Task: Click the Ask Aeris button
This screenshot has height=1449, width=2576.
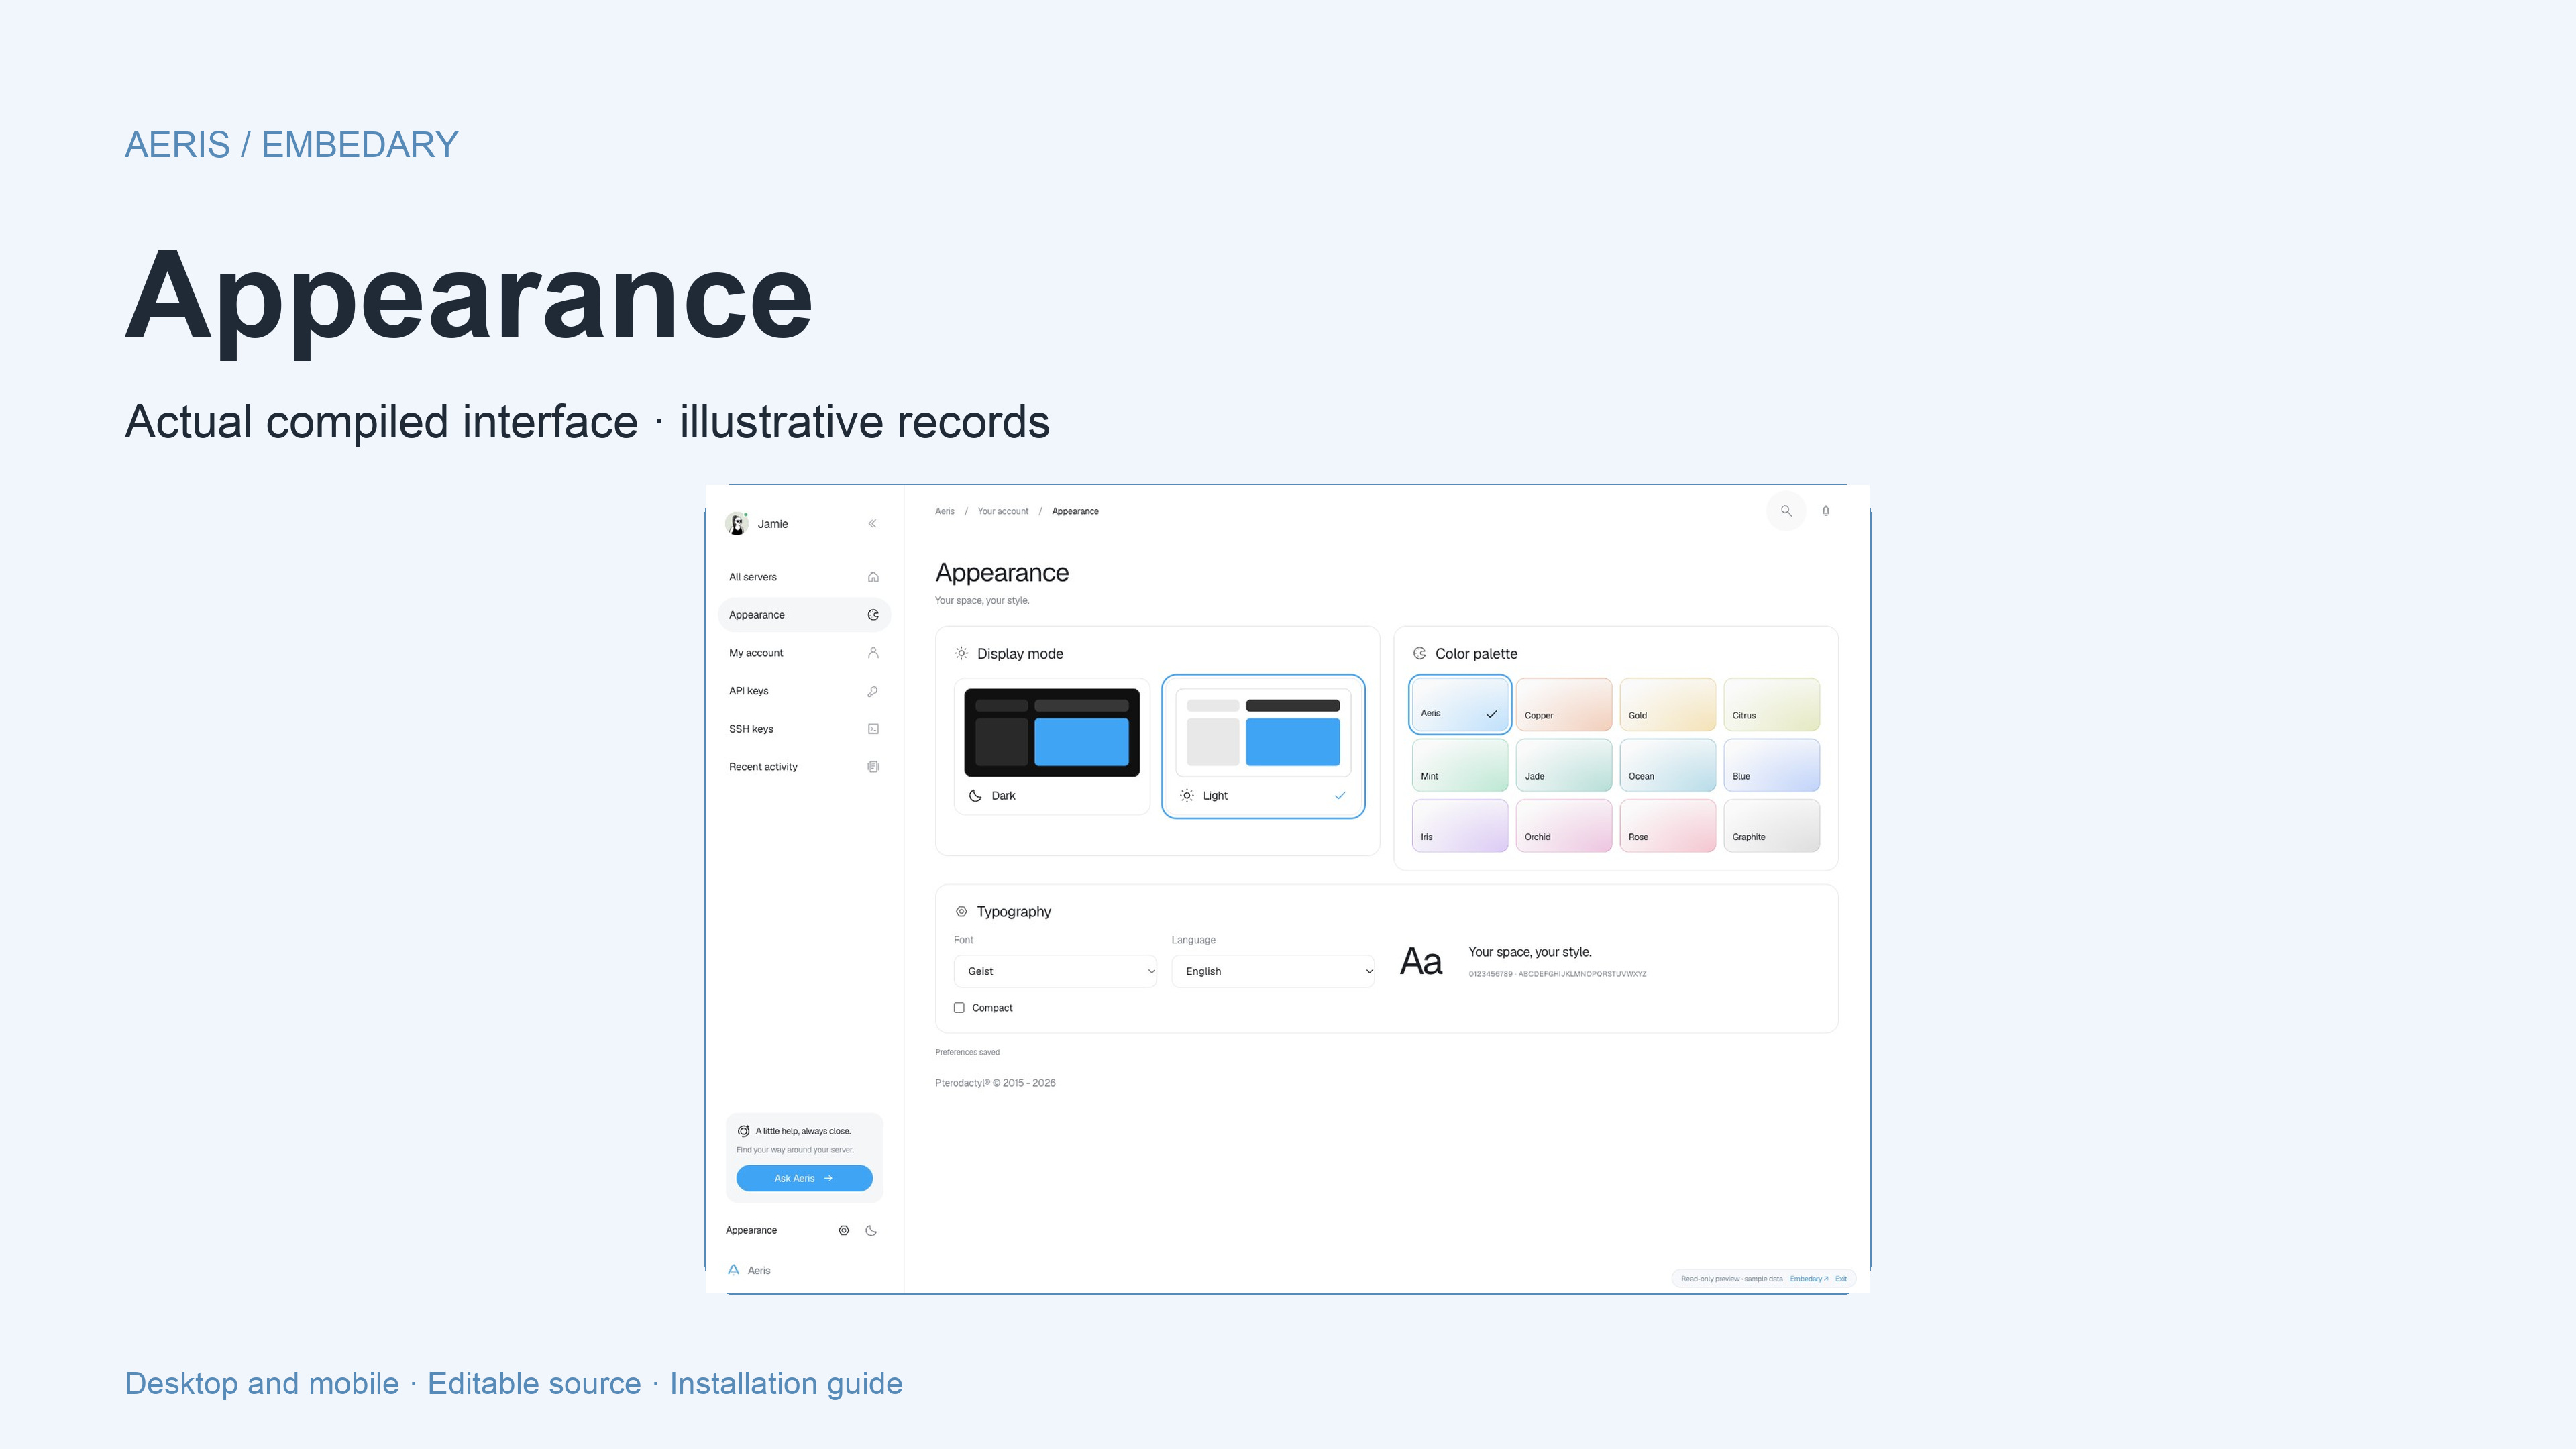Action: 804,1179
